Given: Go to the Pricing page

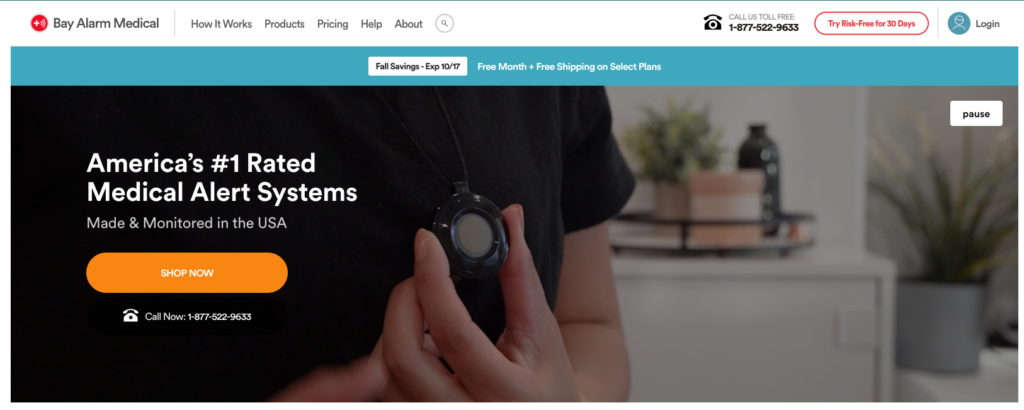Looking at the screenshot, I should click(x=332, y=24).
